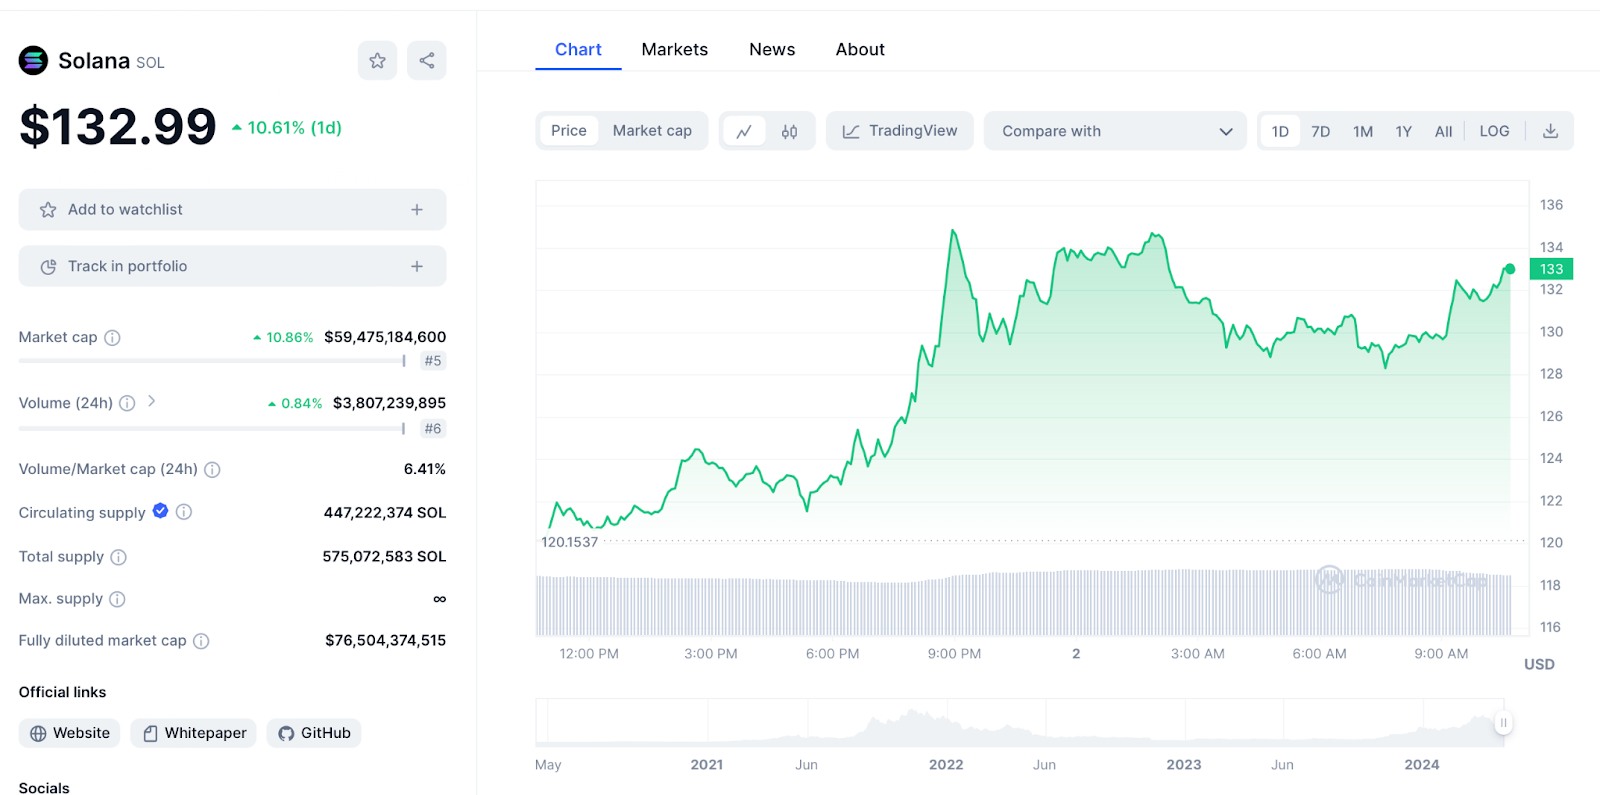Open the share icon button
Viewport: 1600px width, 795px height.
pos(427,61)
